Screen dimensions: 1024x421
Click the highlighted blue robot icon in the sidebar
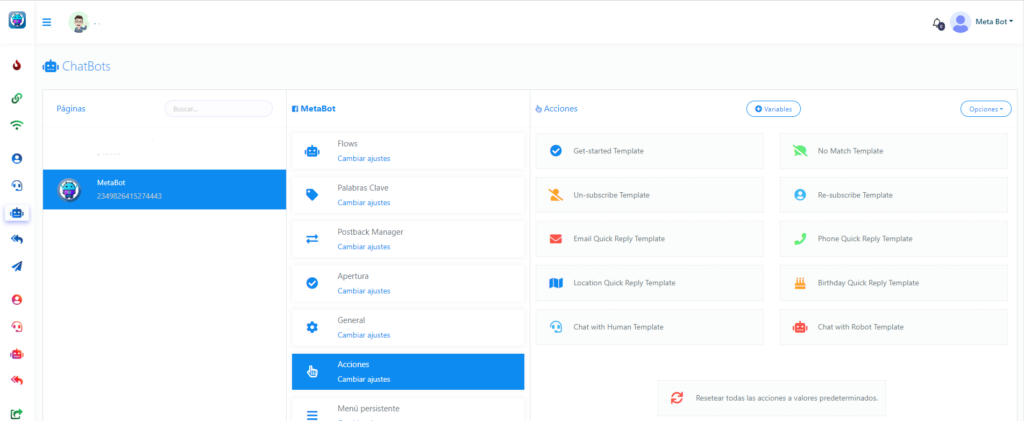(17, 213)
